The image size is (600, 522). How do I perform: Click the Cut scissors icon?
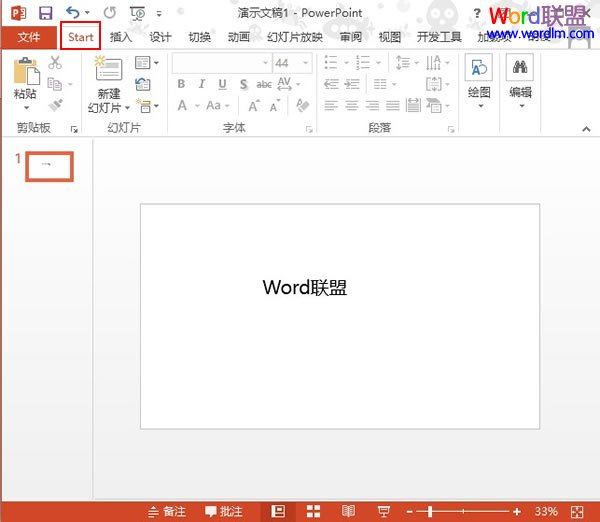click(55, 62)
